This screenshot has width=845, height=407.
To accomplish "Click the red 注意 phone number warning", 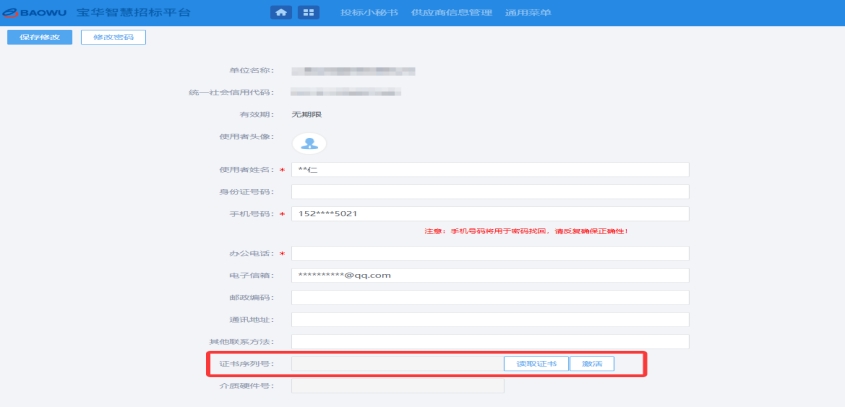I will coord(527,231).
